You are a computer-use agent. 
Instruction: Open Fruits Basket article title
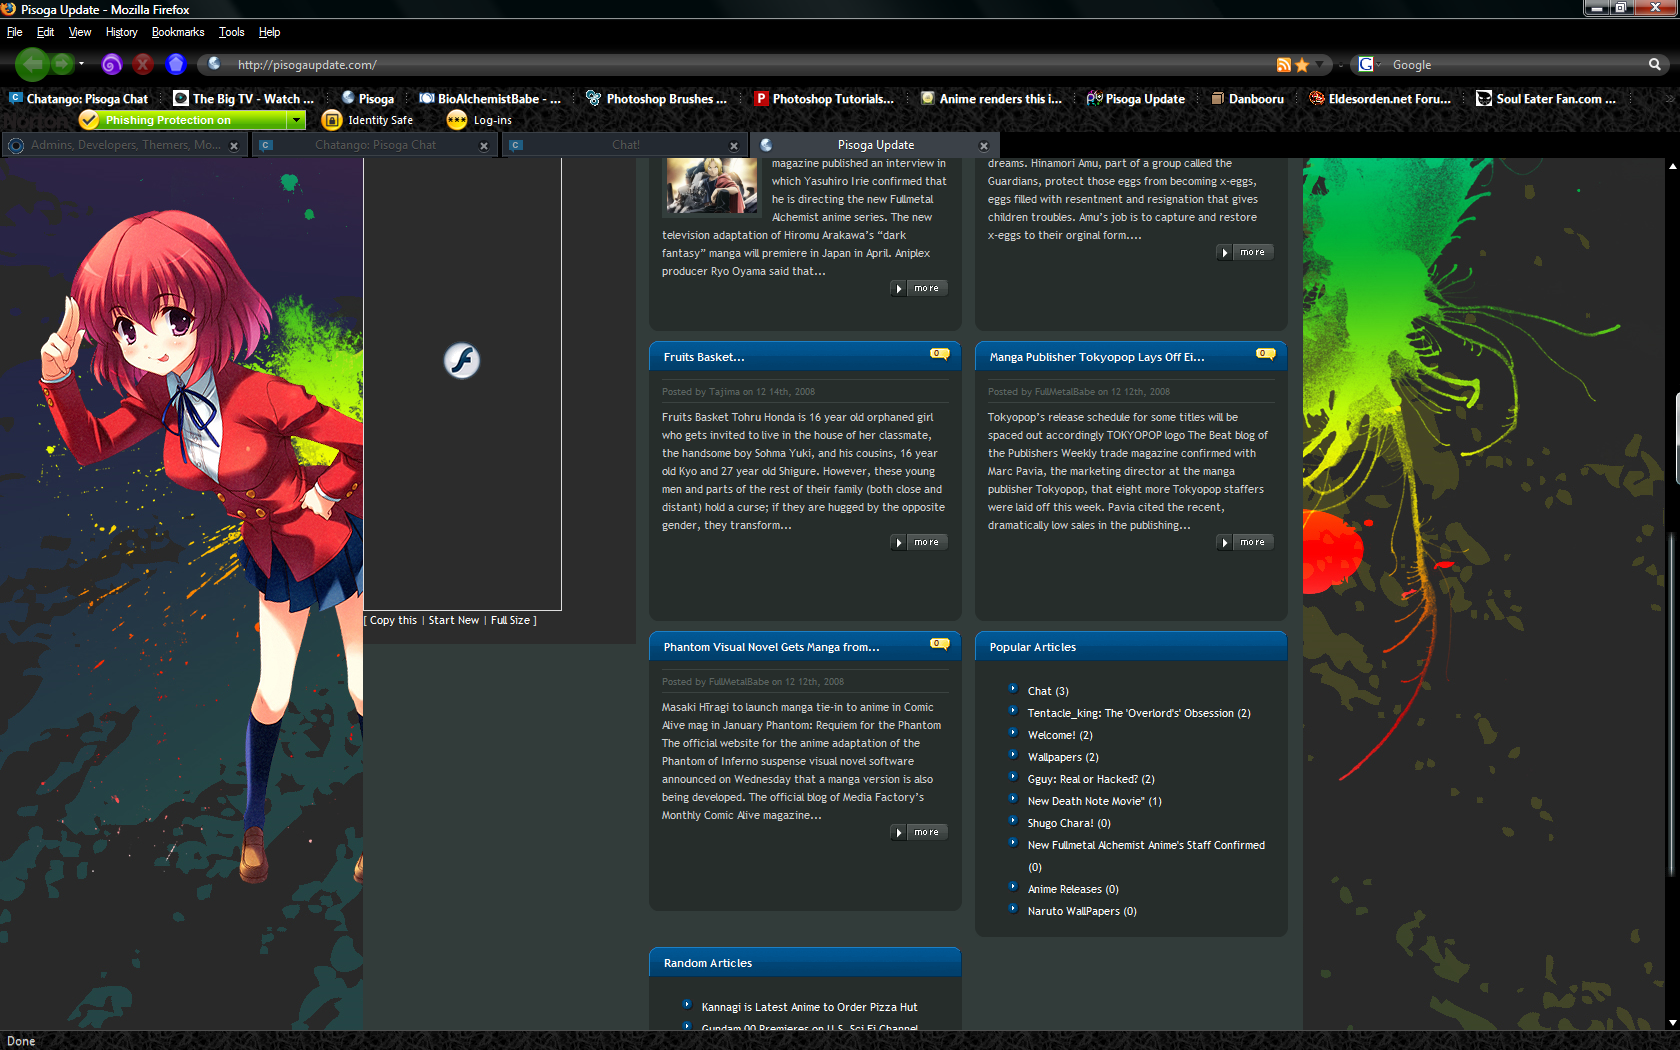tap(704, 357)
